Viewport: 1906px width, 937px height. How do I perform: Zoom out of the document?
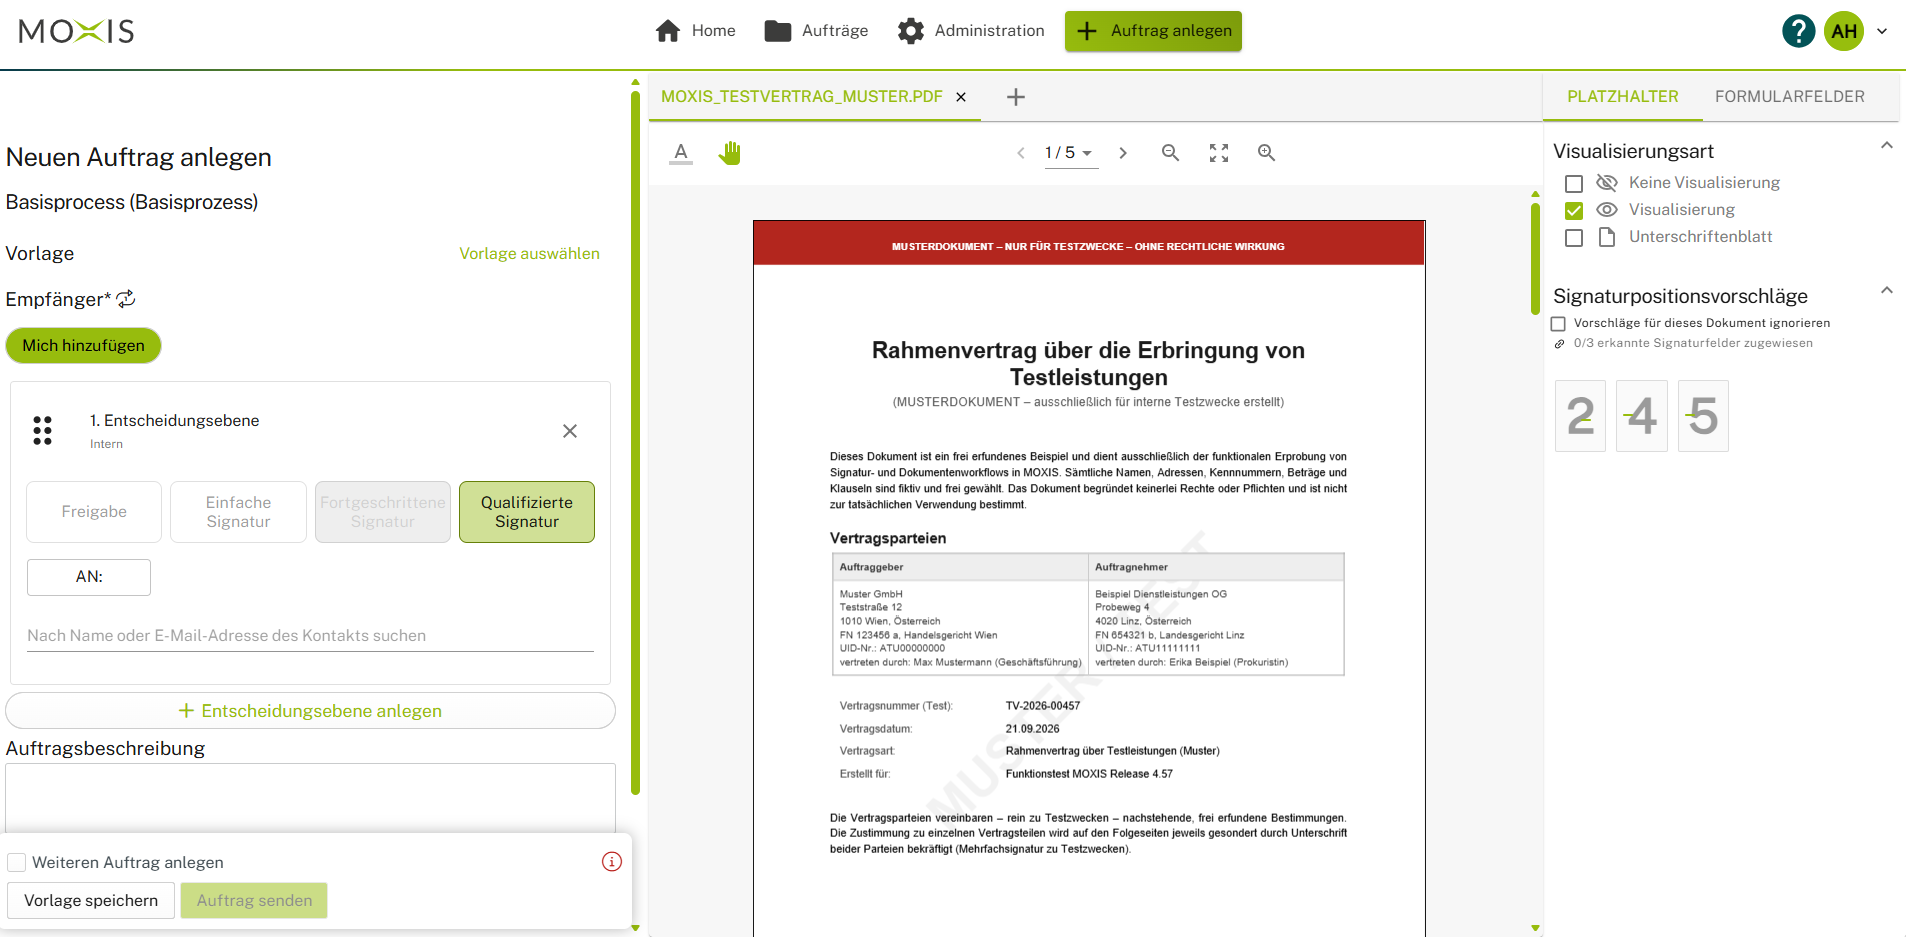click(x=1170, y=153)
